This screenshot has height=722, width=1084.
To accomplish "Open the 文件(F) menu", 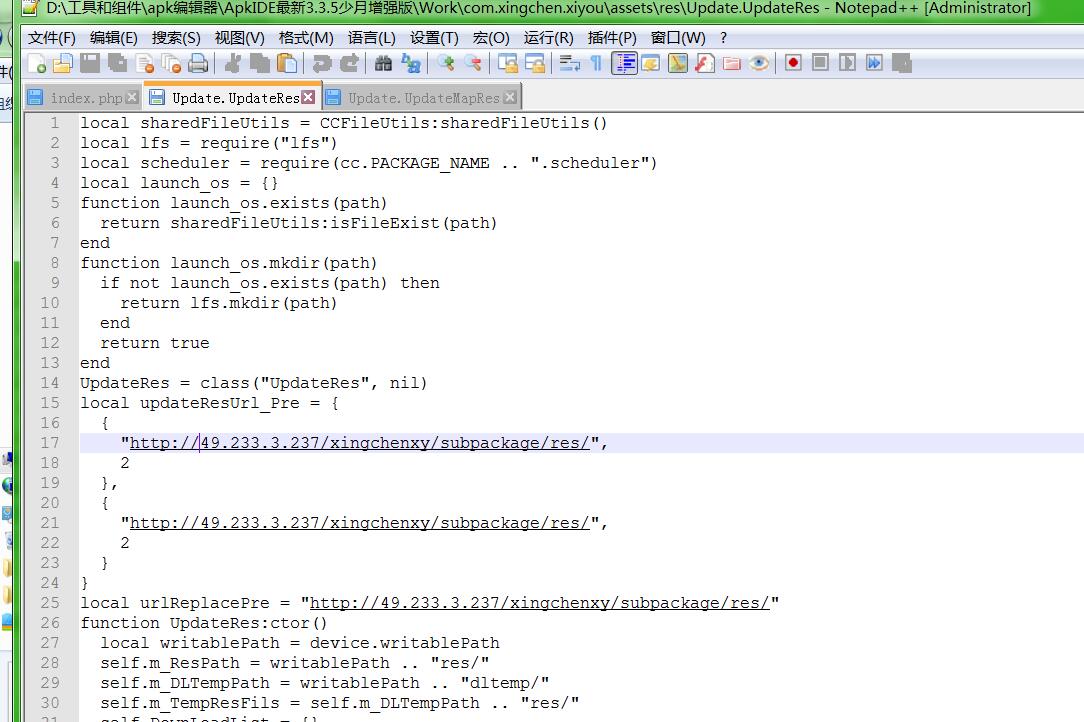I will click(51, 38).
